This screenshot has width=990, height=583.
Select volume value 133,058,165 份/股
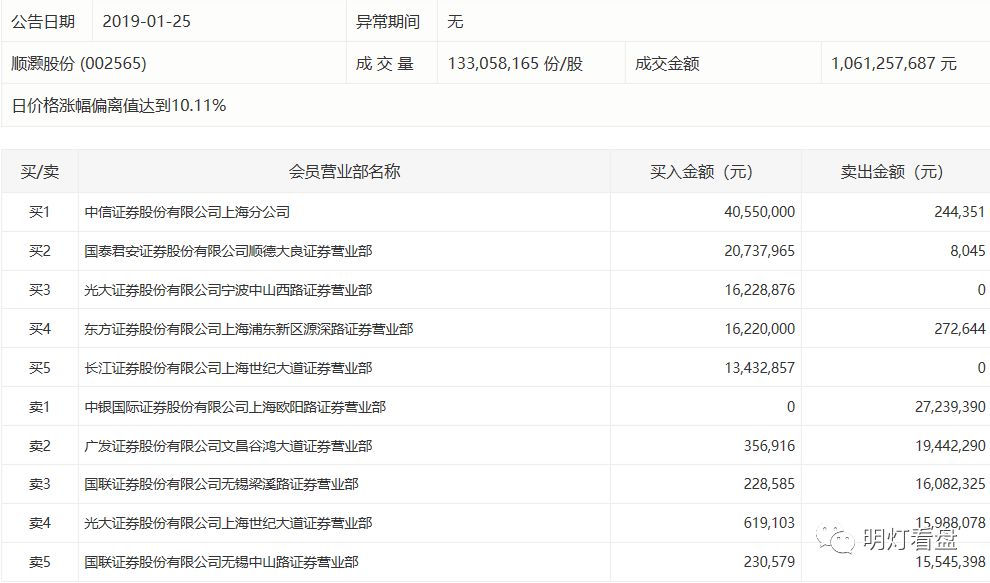(515, 63)
